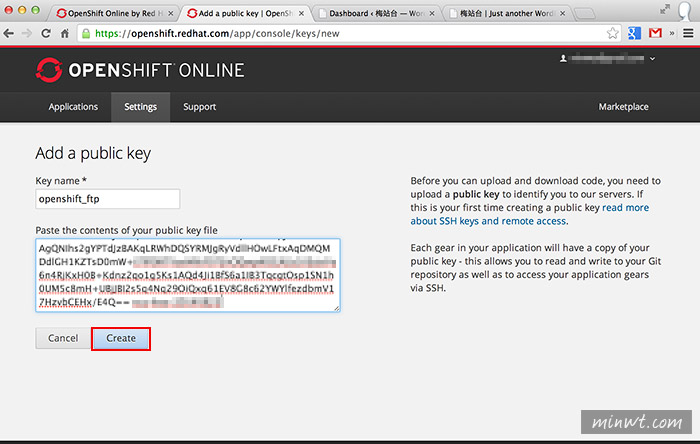700x444 pixels.
Task: Click the 'Key name *' label
Action: coord(61,181)
